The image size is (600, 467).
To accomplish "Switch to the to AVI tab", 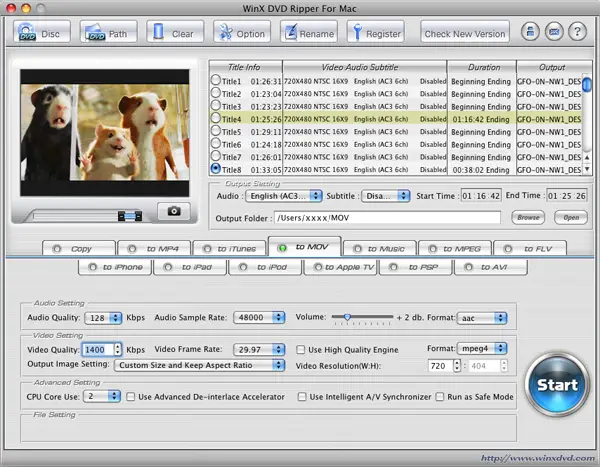I will [x=491, y=267].
